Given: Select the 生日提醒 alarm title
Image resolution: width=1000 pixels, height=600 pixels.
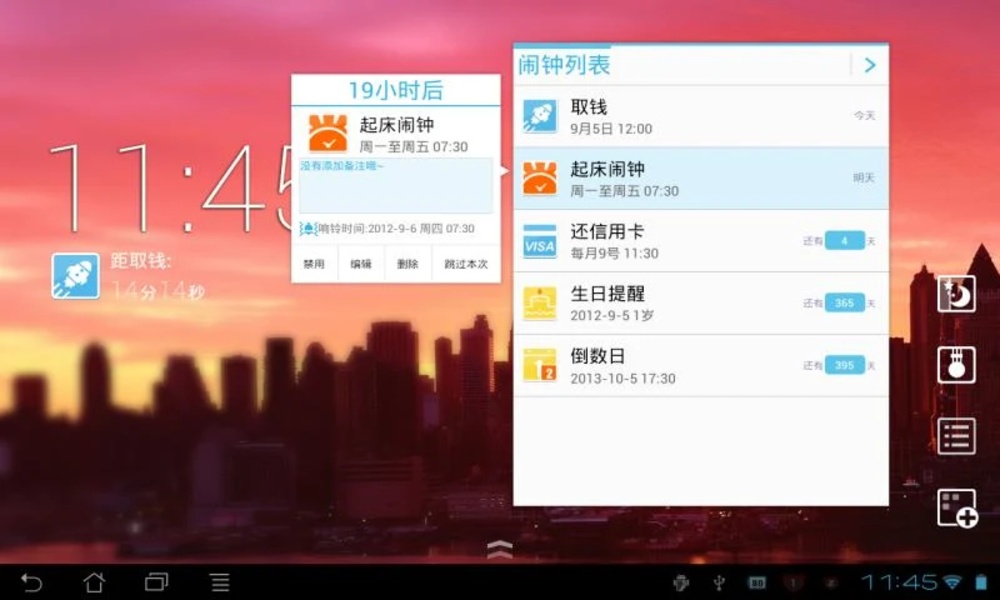Looking at the screenshot, I should (x=607, y=293).
